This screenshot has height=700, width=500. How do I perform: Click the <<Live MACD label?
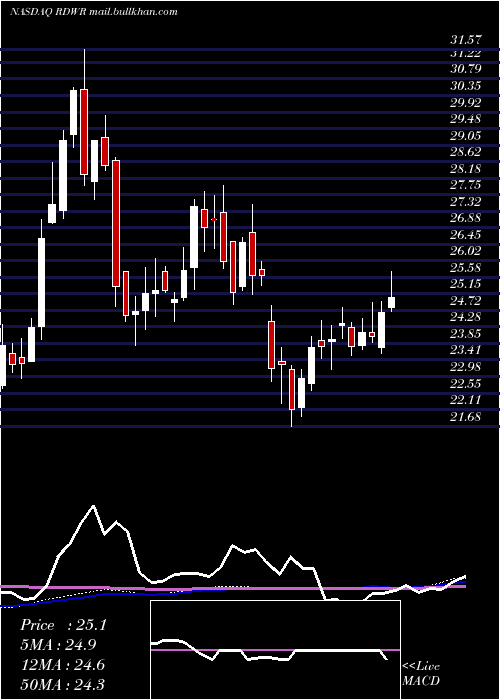[x=421, y=673]
